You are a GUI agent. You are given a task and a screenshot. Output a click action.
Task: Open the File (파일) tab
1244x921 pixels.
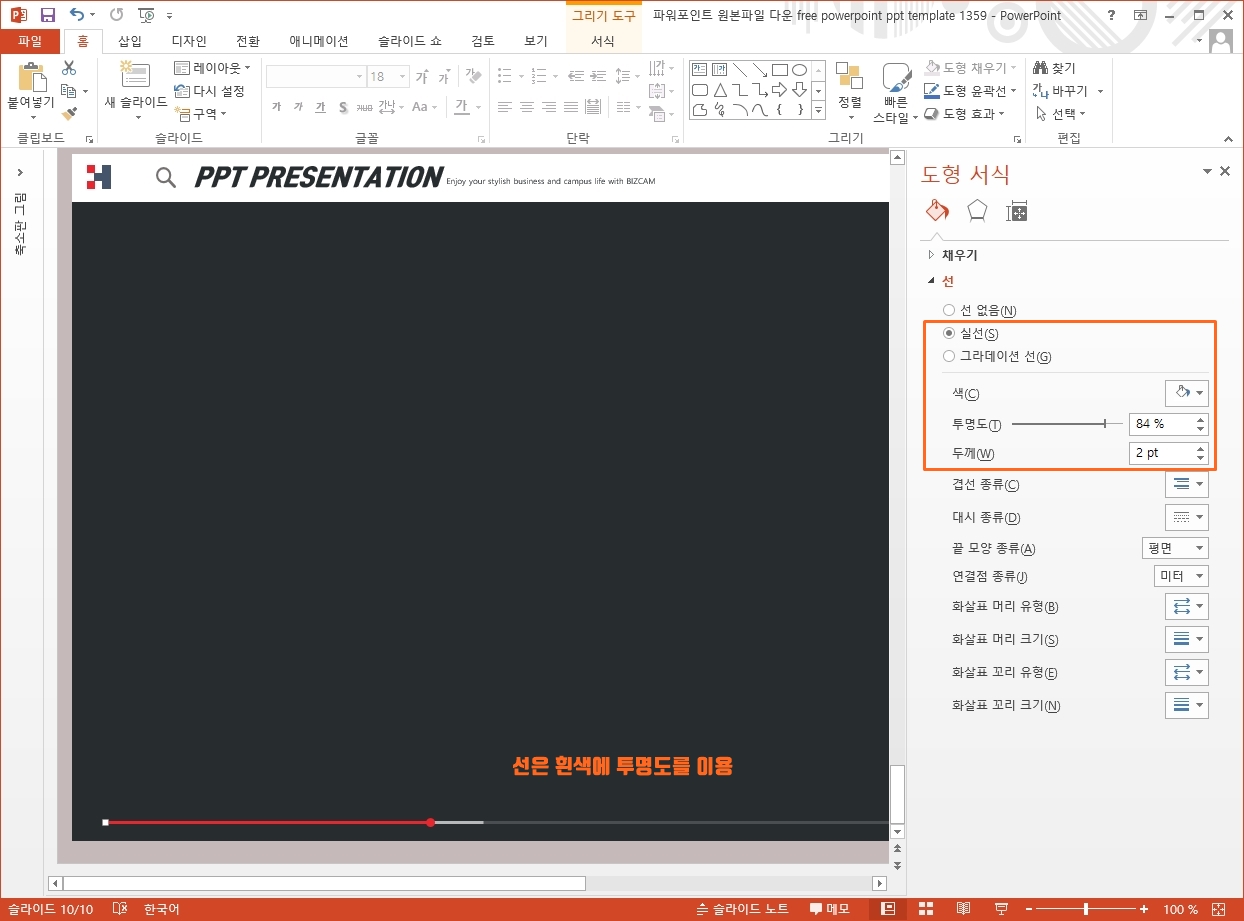tap(31, 41)
